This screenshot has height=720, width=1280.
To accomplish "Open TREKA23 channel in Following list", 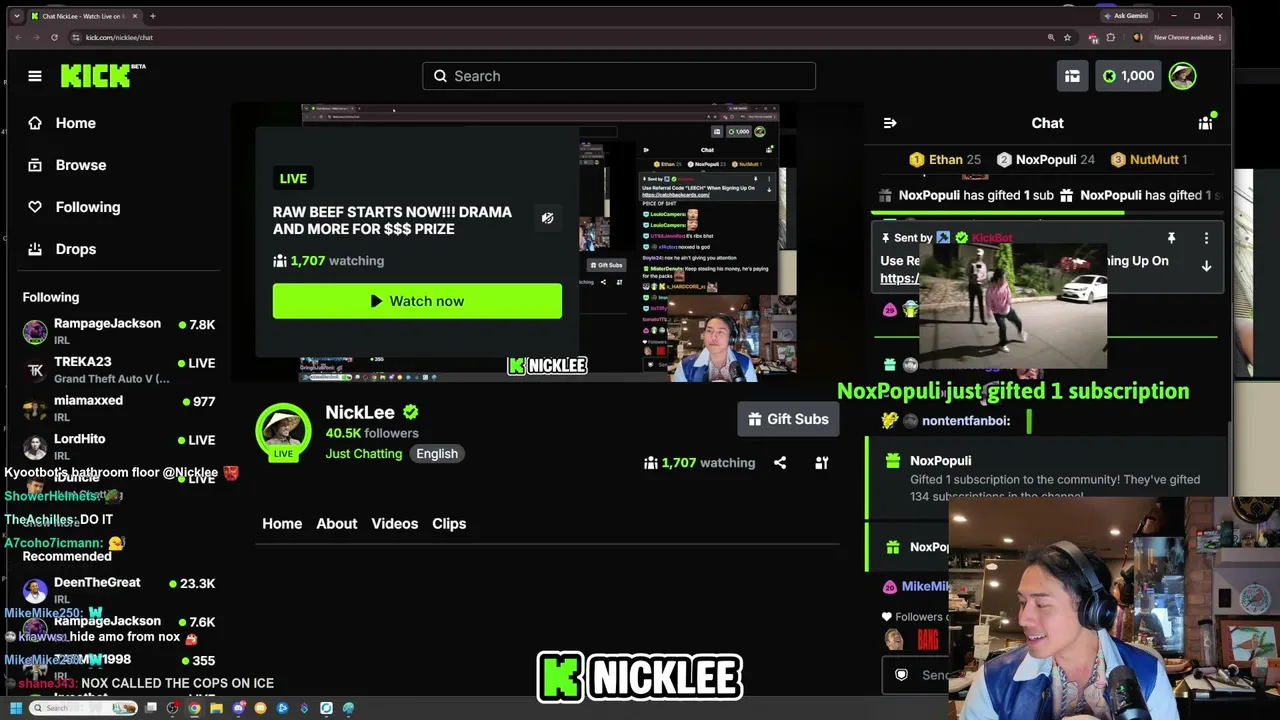I will click(119, 370).
